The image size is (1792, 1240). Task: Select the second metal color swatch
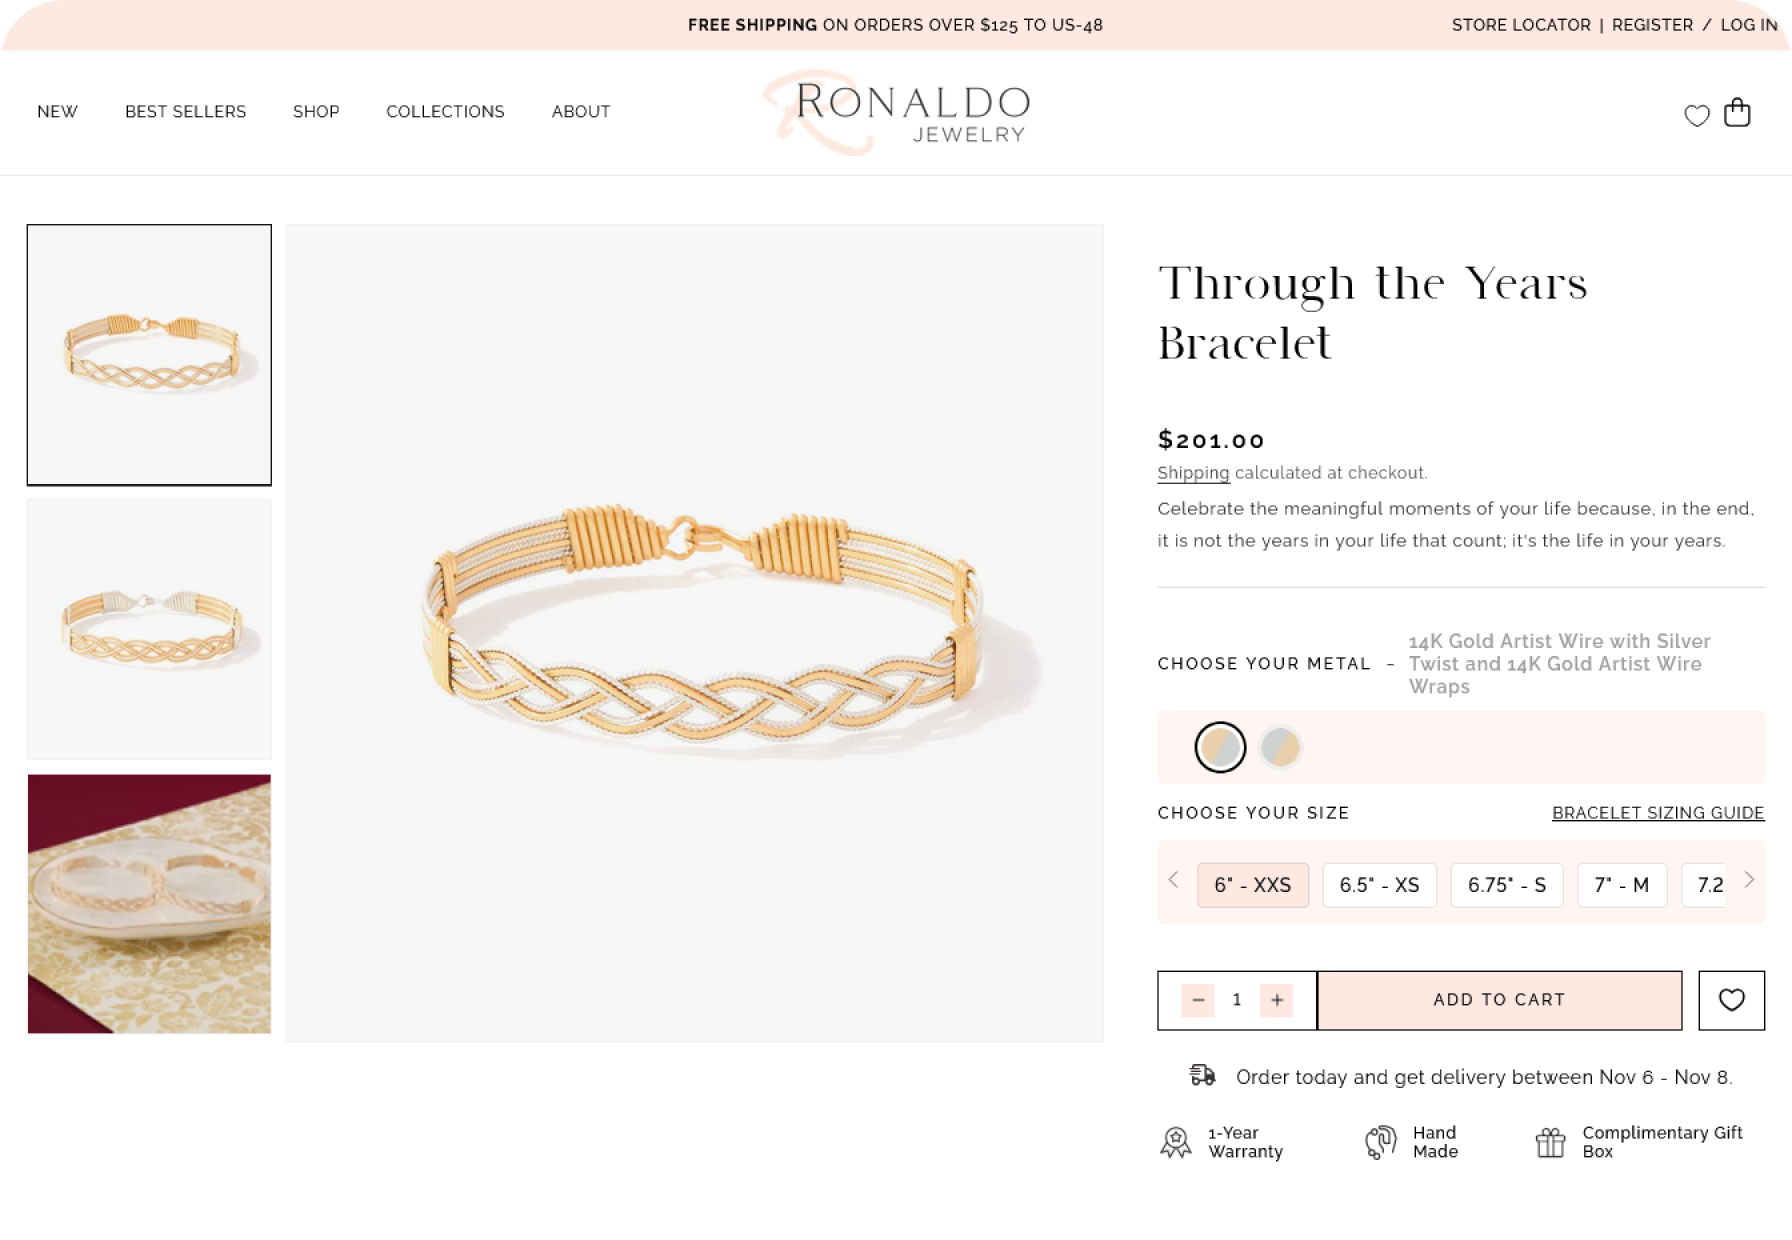coord(1280,747)
